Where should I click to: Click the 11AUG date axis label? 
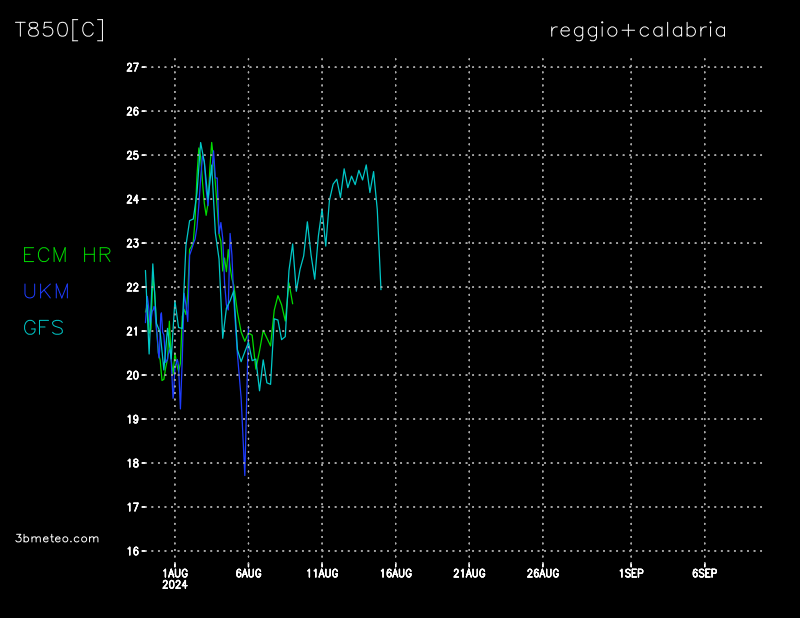click(x=322, y=574)
